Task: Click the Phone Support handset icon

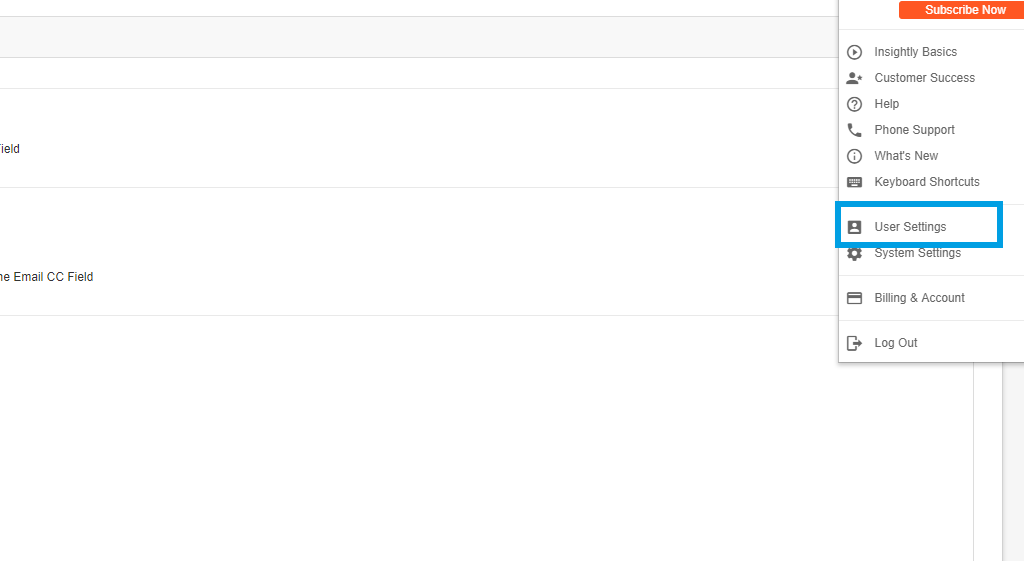Action: (854, 130)
